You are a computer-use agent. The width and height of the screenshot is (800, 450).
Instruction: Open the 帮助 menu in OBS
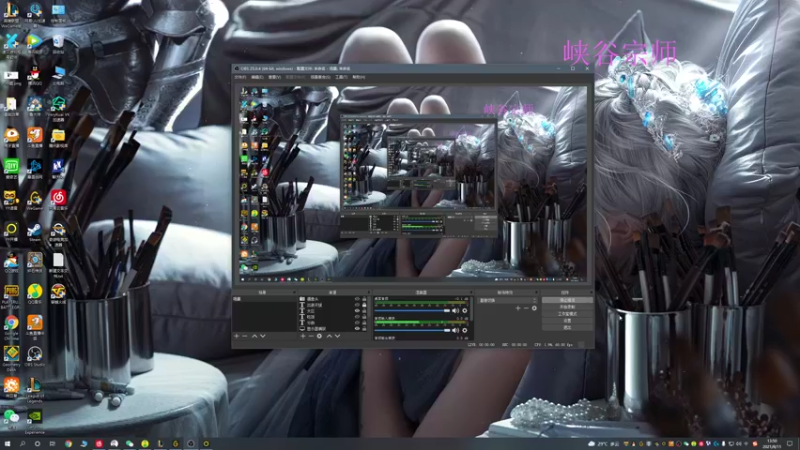tap(359, 77)
